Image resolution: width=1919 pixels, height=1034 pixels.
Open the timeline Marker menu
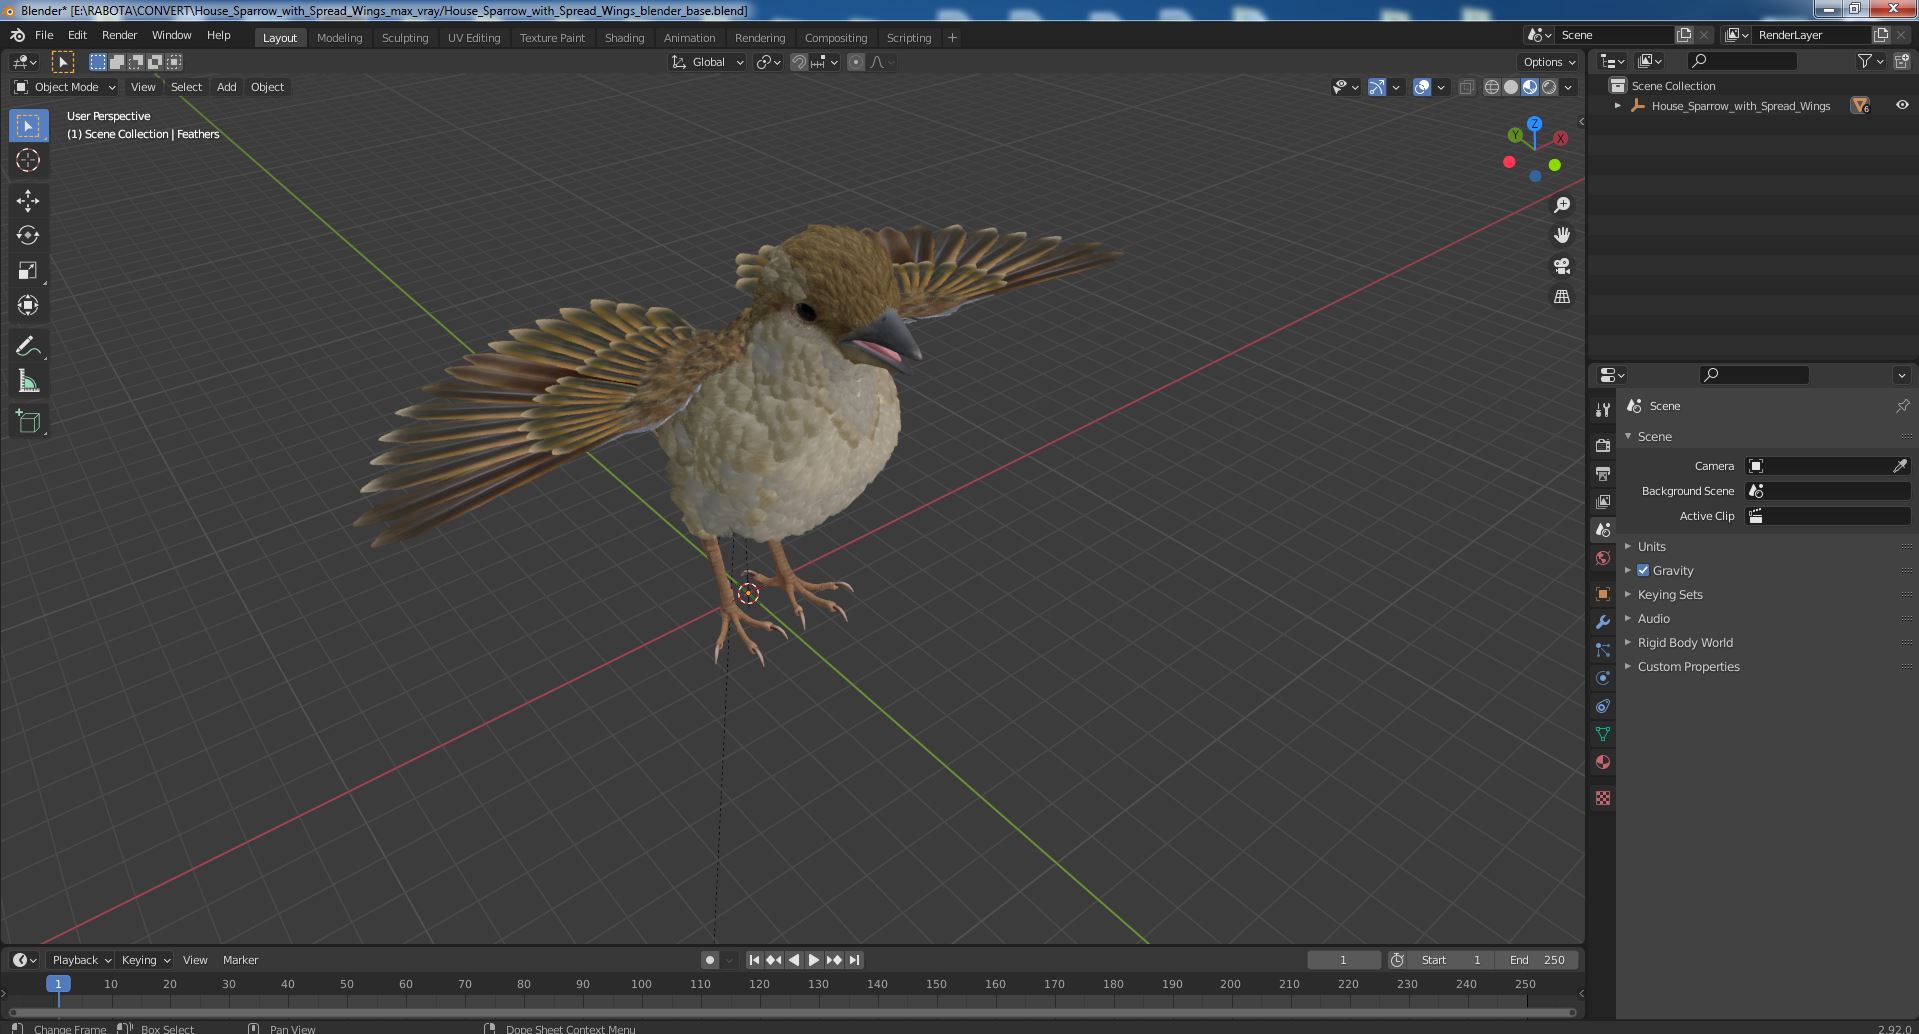(x=240, y=960)
